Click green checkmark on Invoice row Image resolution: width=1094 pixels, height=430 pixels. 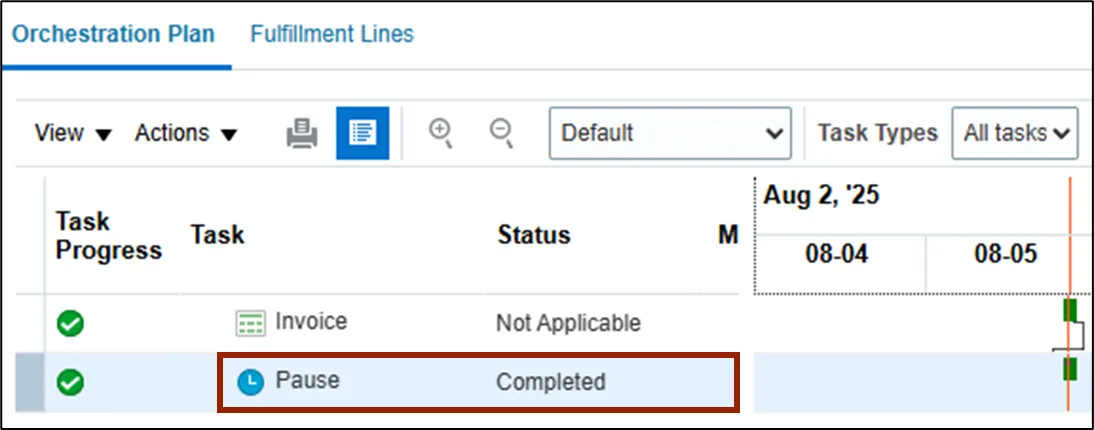pos(71,323)
